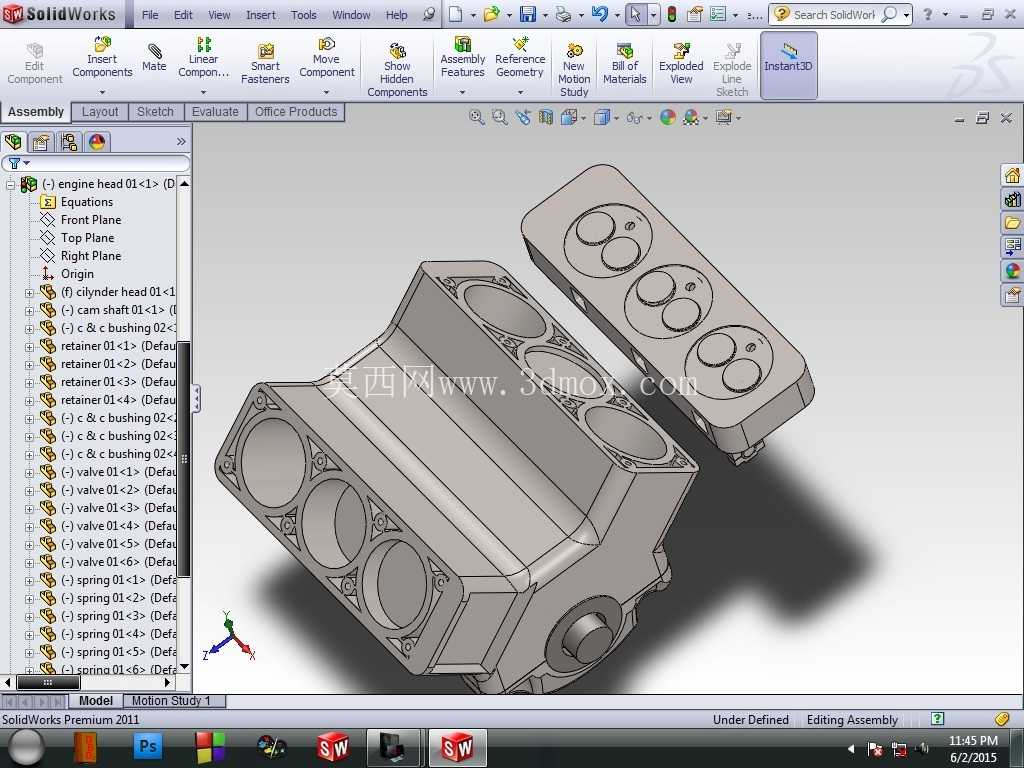Image resolution: width=1024 pixels, height=768 pixels.
Task: Open Assembly Features dropdown arrow
Action: pyautogui.click(x=462, y=92)
